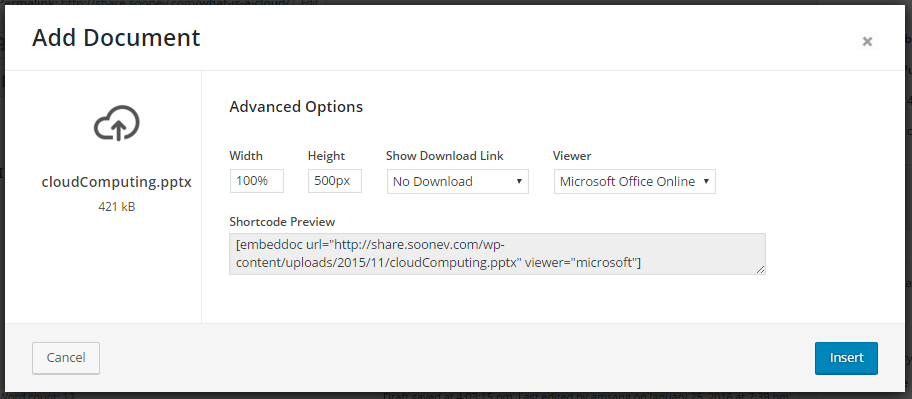Click the textarea resize handle corner
This screenshot has height=399, width=912.
pos(761,270)
